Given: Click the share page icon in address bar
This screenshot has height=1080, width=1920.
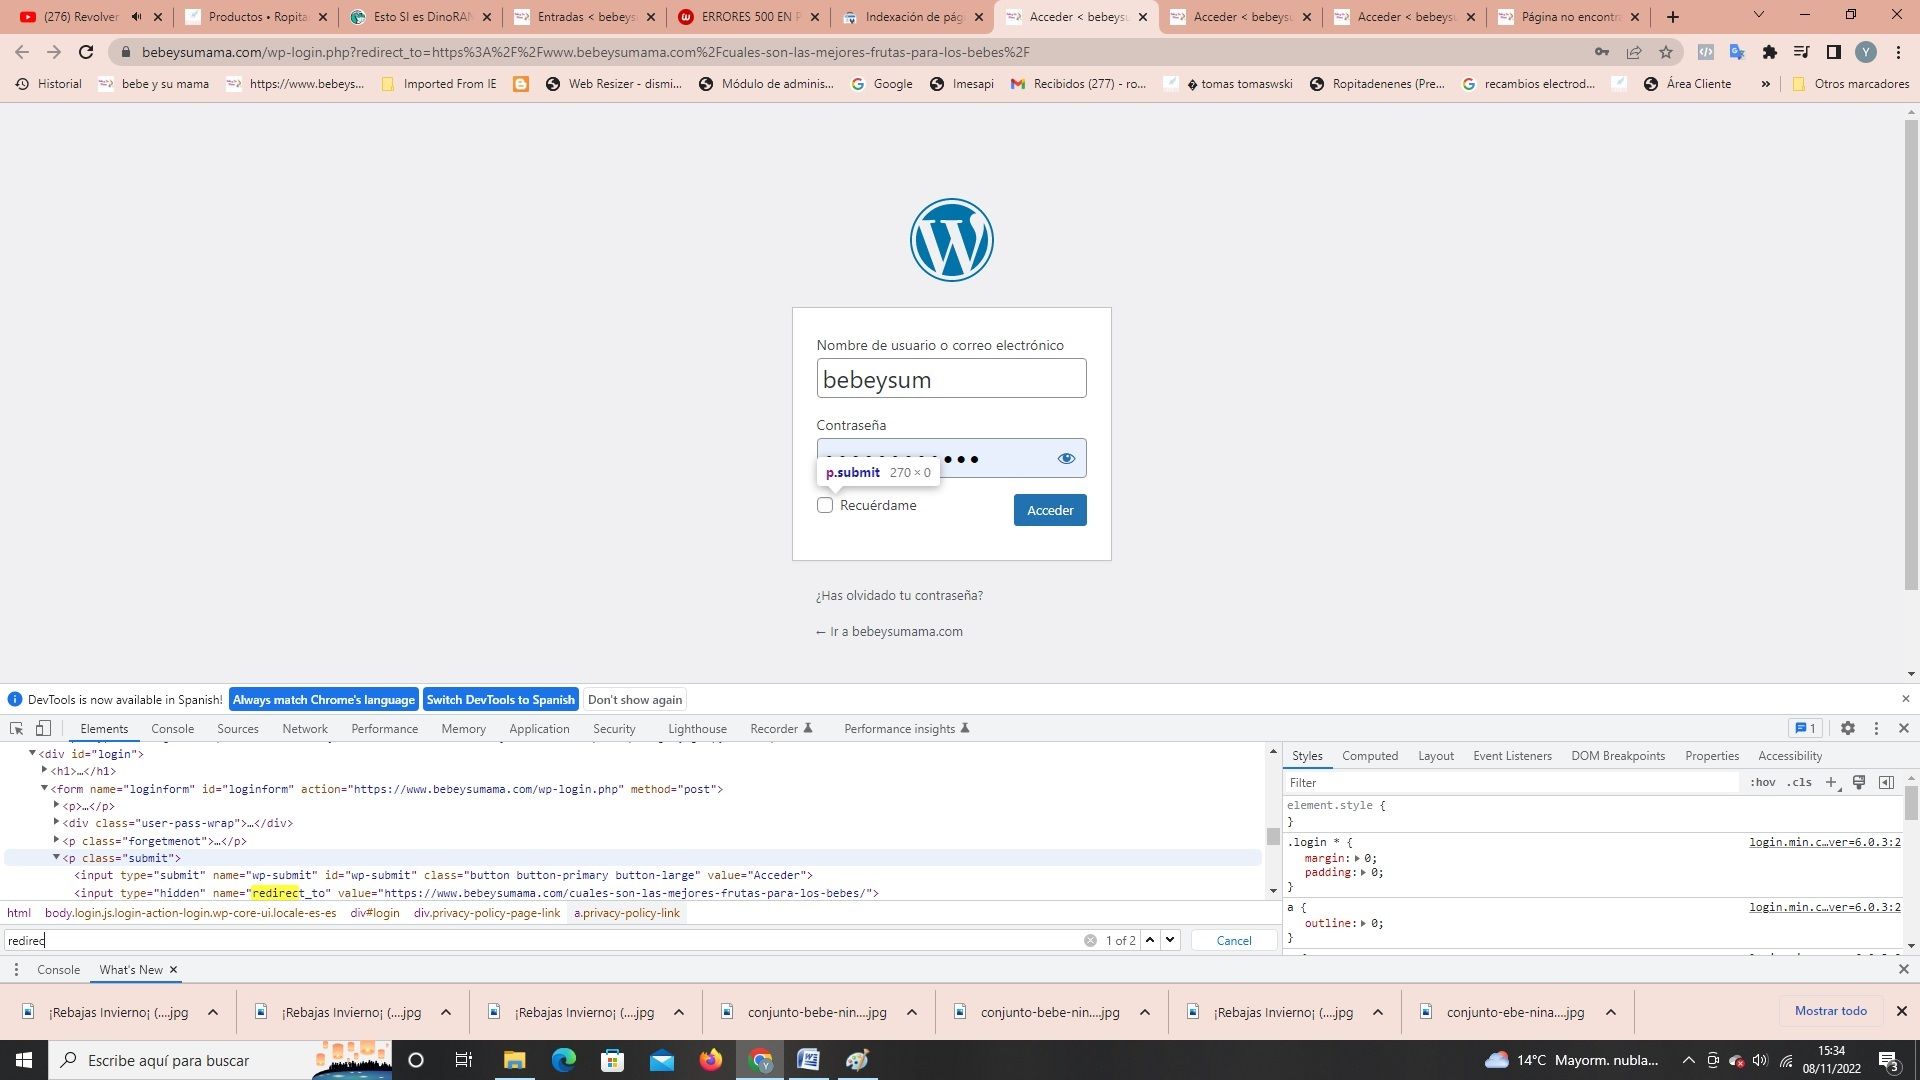Looking at the screenshot, I should click(1634, 52).
